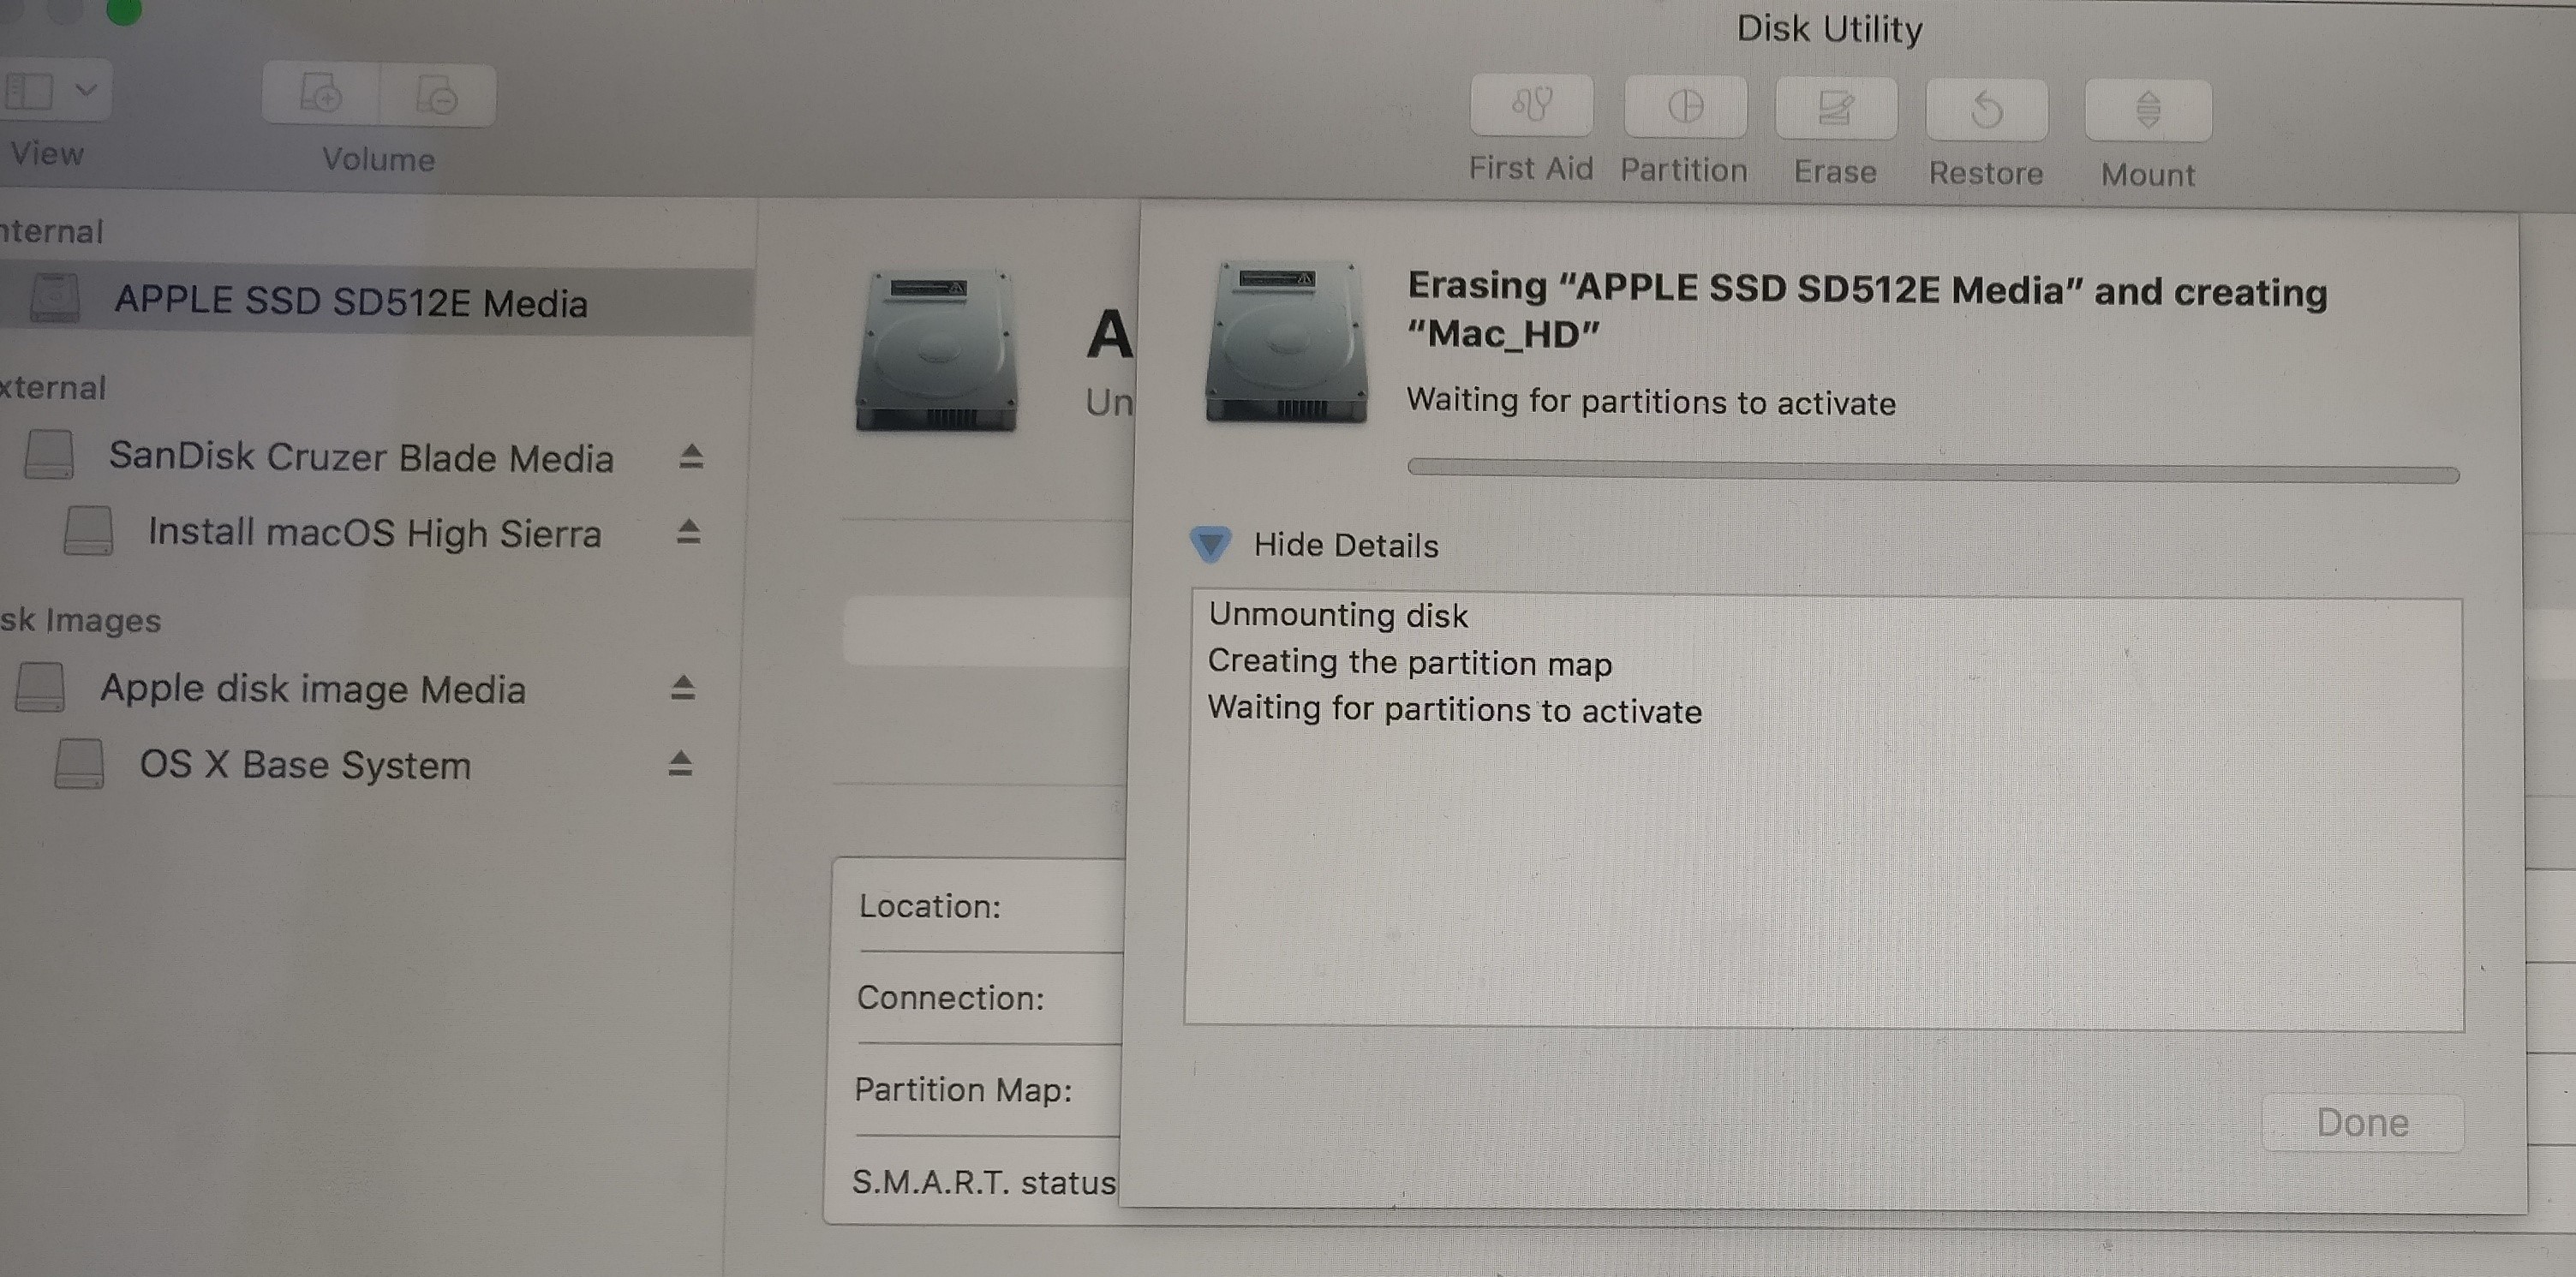Eject OS X Base System volume
Viewport: 2576px width, 1277px height.
coord(680,764)
